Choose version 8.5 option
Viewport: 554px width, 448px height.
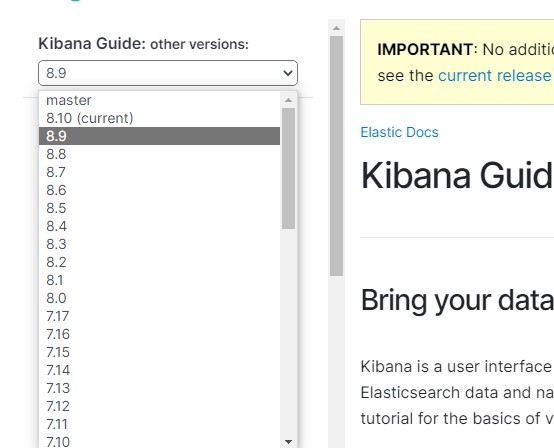(x=159, y=208)
